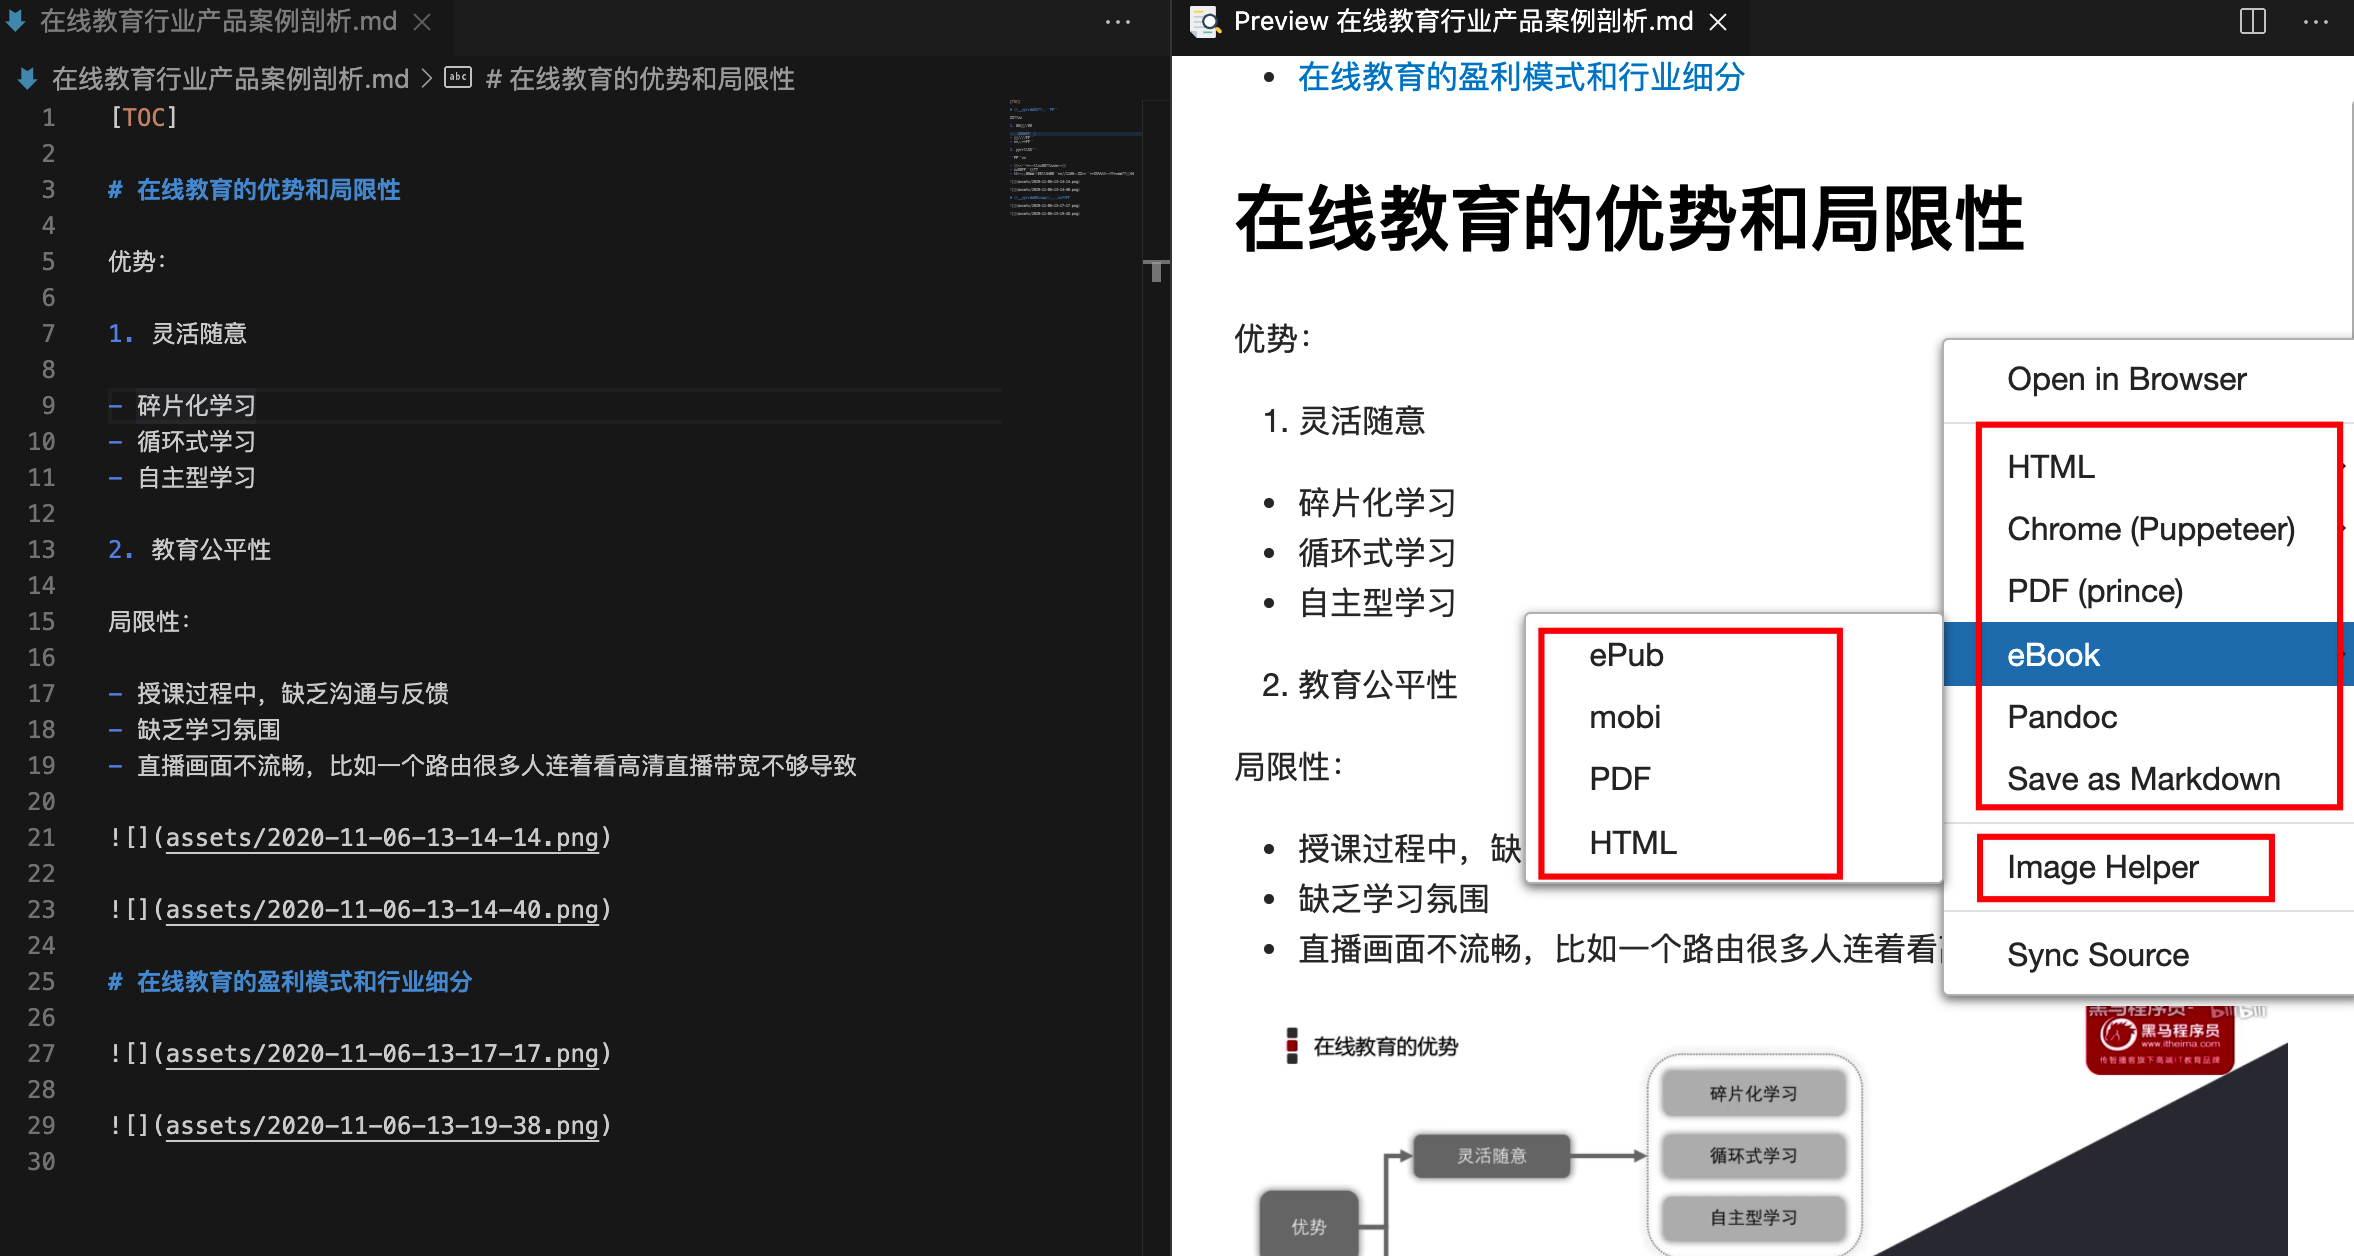Select the Image Helper option
The height and width of the screenshot is (1256, 2354).
[2101, 866]
